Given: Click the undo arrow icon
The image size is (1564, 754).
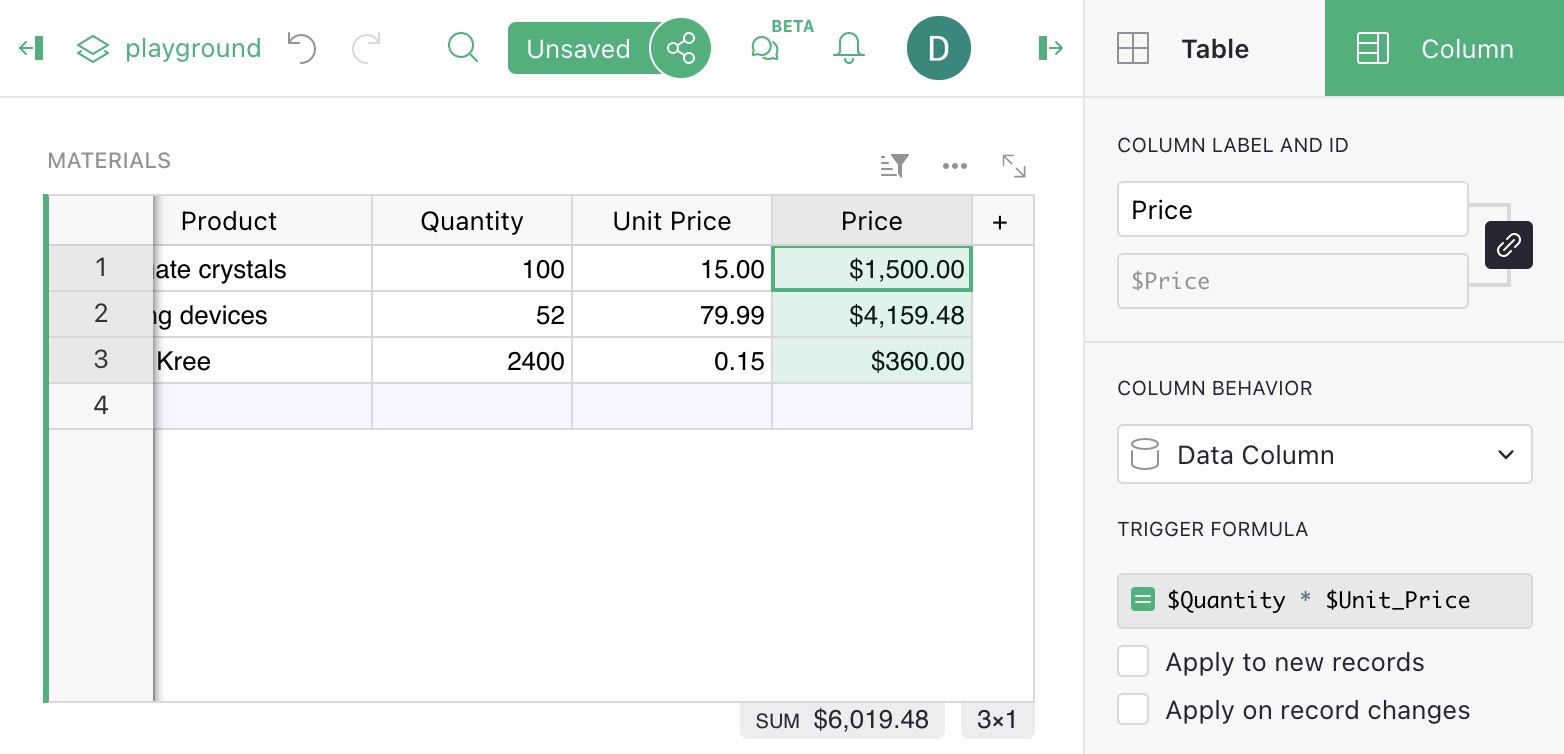Looking at the screenshot, I should click(x=301, y=48).
